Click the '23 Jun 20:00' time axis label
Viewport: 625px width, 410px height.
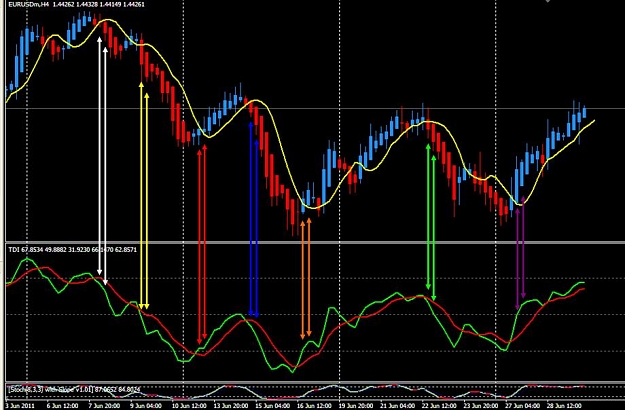pyautogui.click(x=481, y=406)
